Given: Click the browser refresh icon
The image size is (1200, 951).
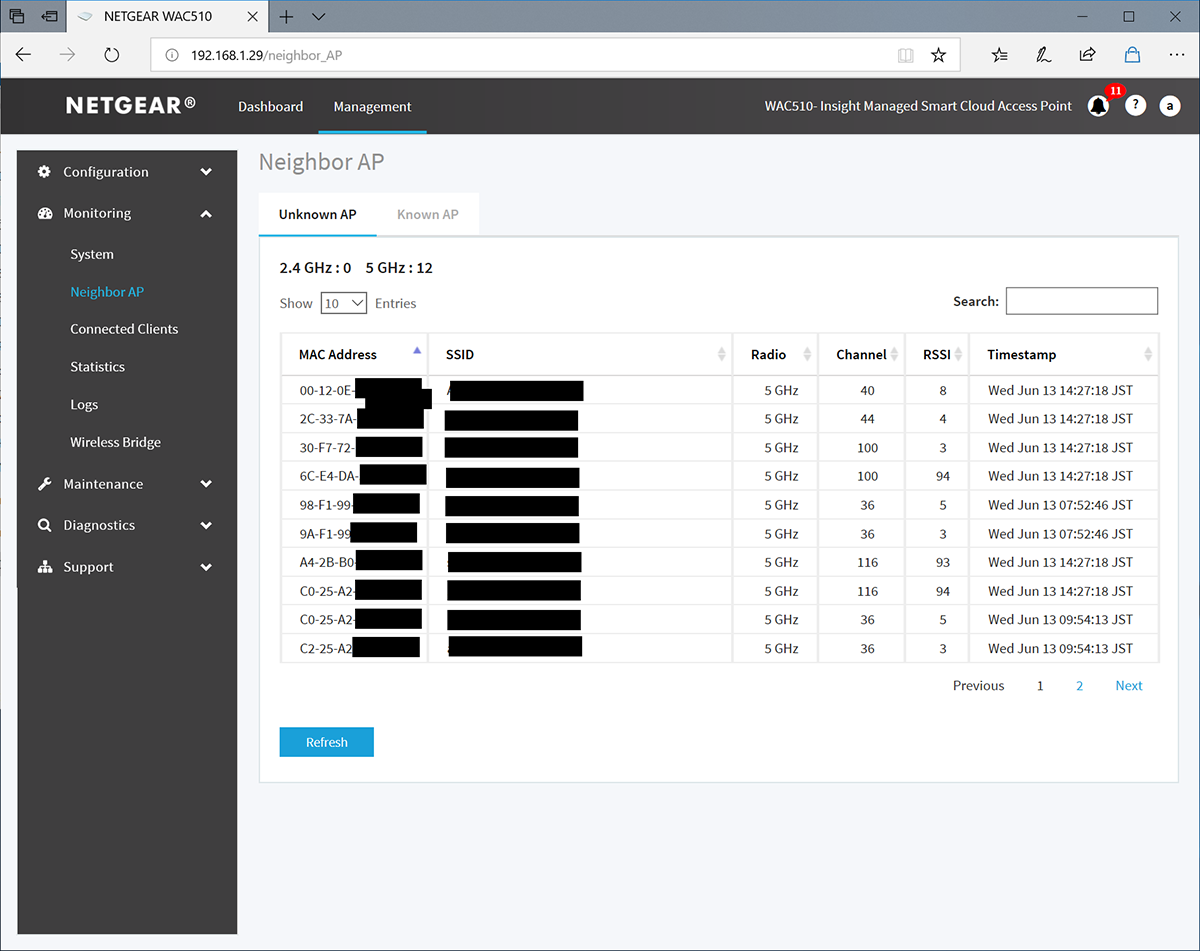Looking at the screenshot, I should point(112,56).
